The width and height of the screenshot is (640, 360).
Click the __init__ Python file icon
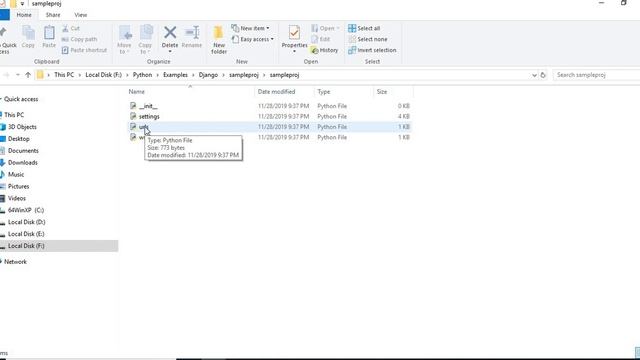pos(133,106)
